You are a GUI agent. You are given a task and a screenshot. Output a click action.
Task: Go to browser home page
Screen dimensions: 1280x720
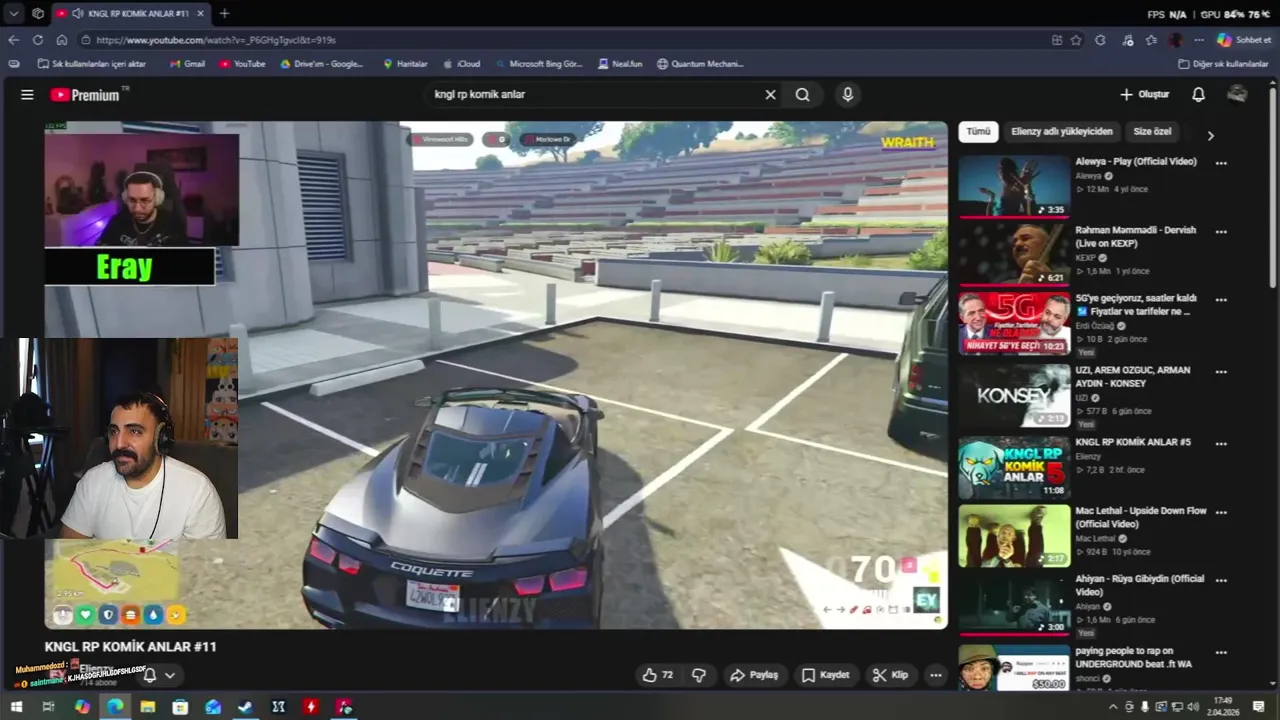point(62,40)
